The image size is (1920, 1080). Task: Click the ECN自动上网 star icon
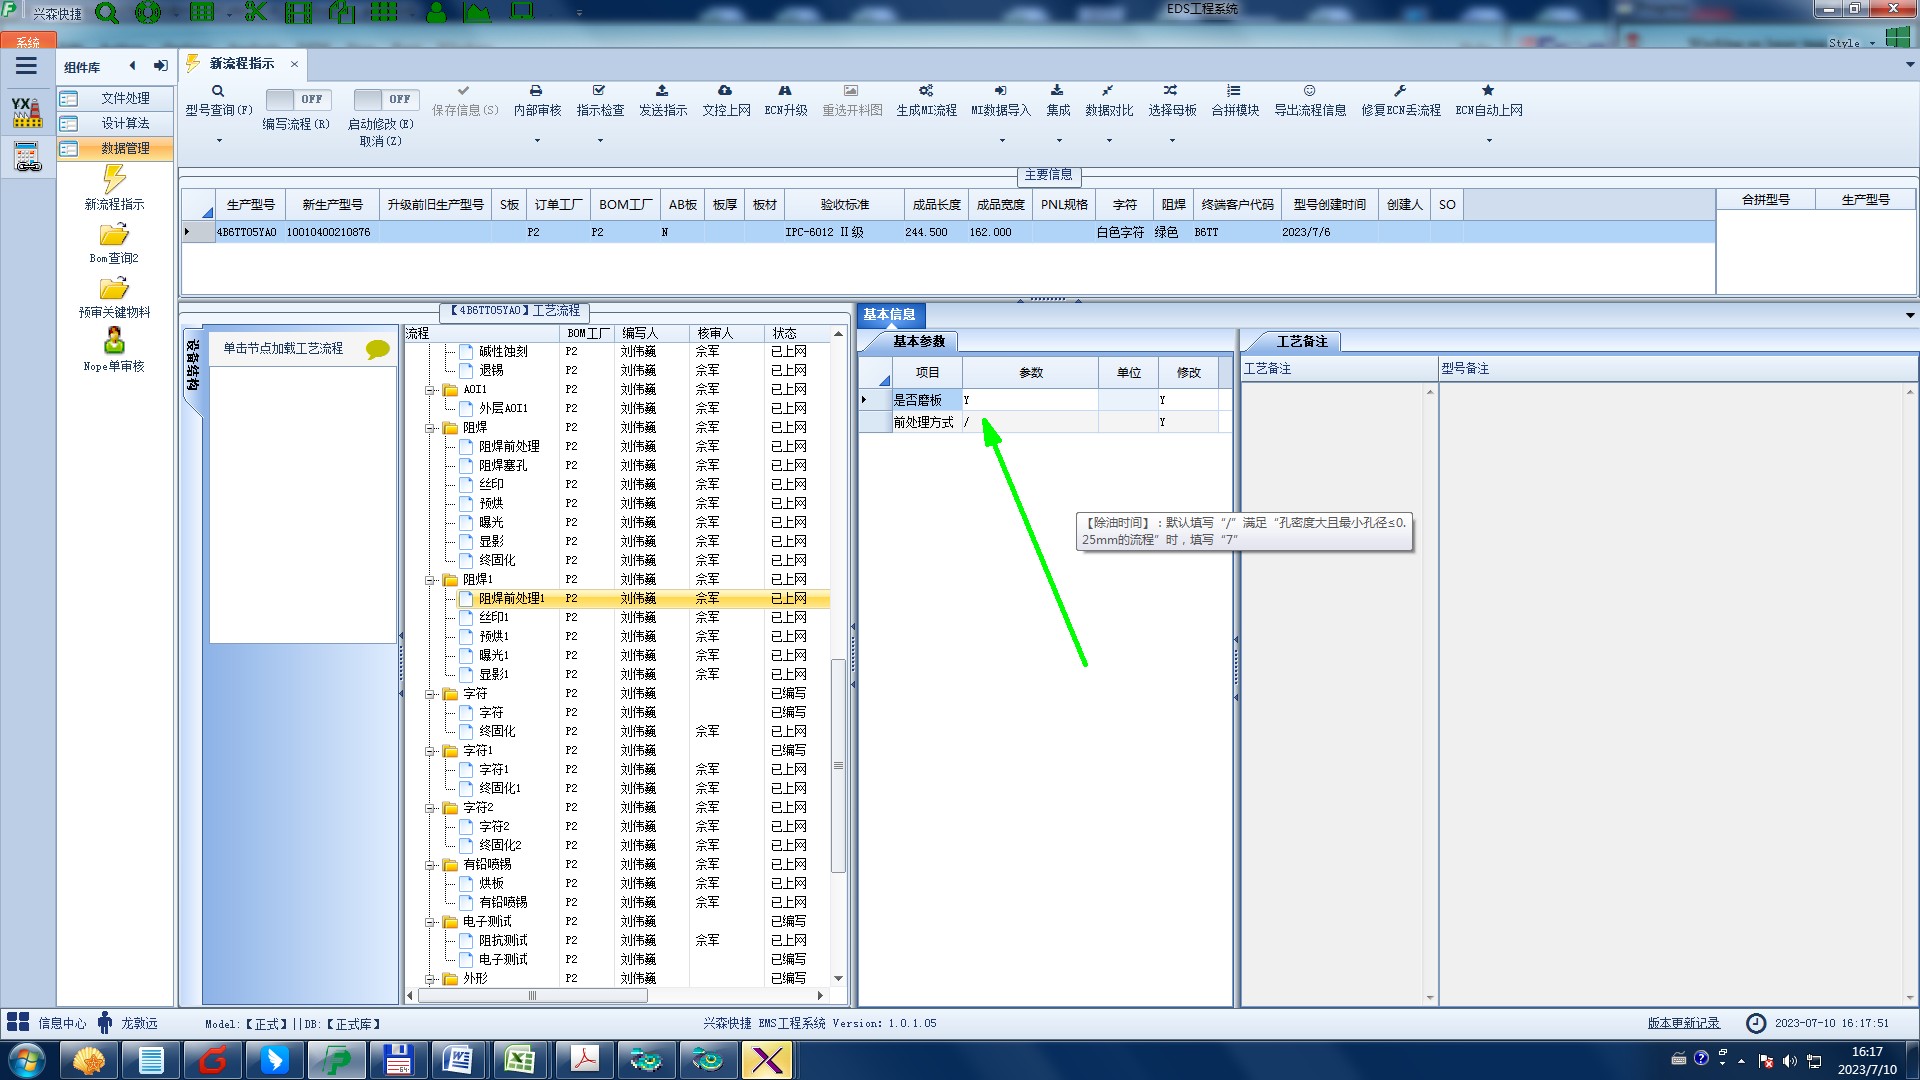(1488, 91)
